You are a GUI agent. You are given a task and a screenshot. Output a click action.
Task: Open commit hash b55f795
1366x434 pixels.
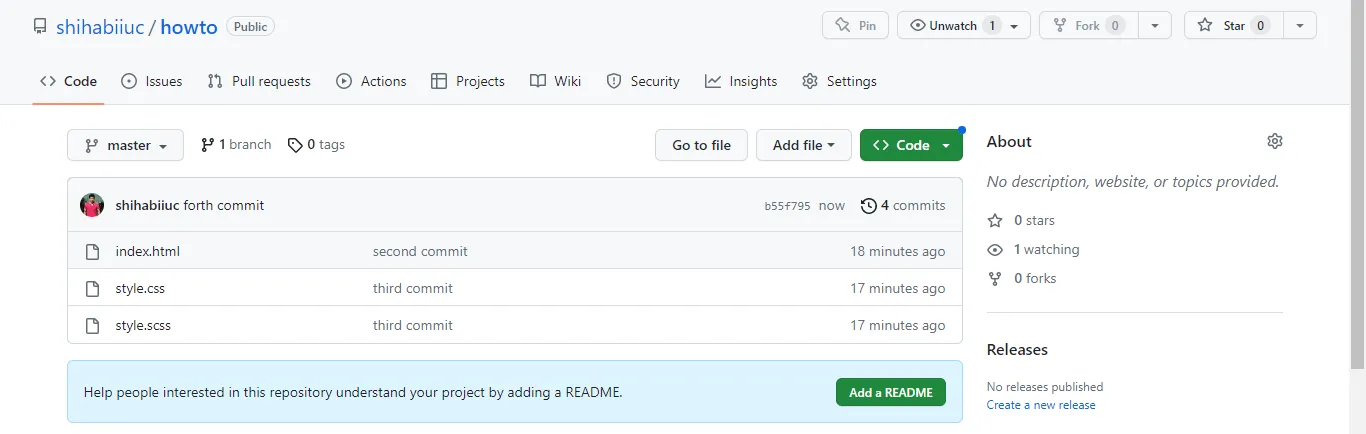(x=787, y=206)
